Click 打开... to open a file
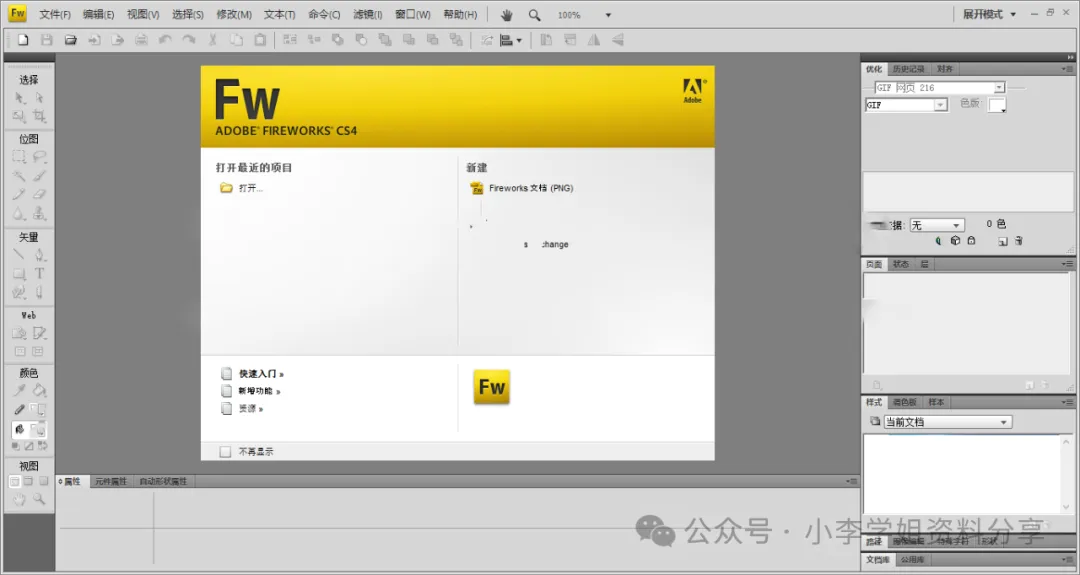 pyautogui.click(x=241, y=188)
